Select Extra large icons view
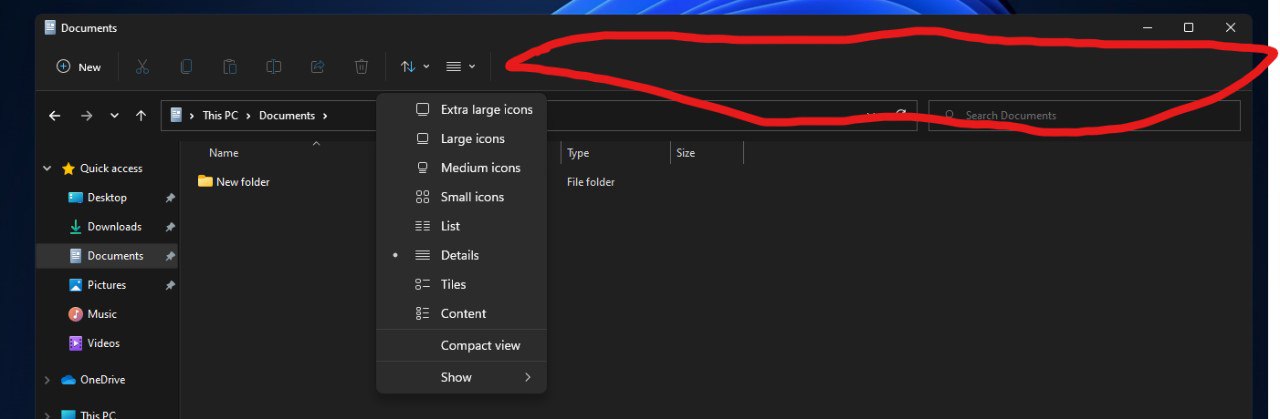 [x=462, y=109]
